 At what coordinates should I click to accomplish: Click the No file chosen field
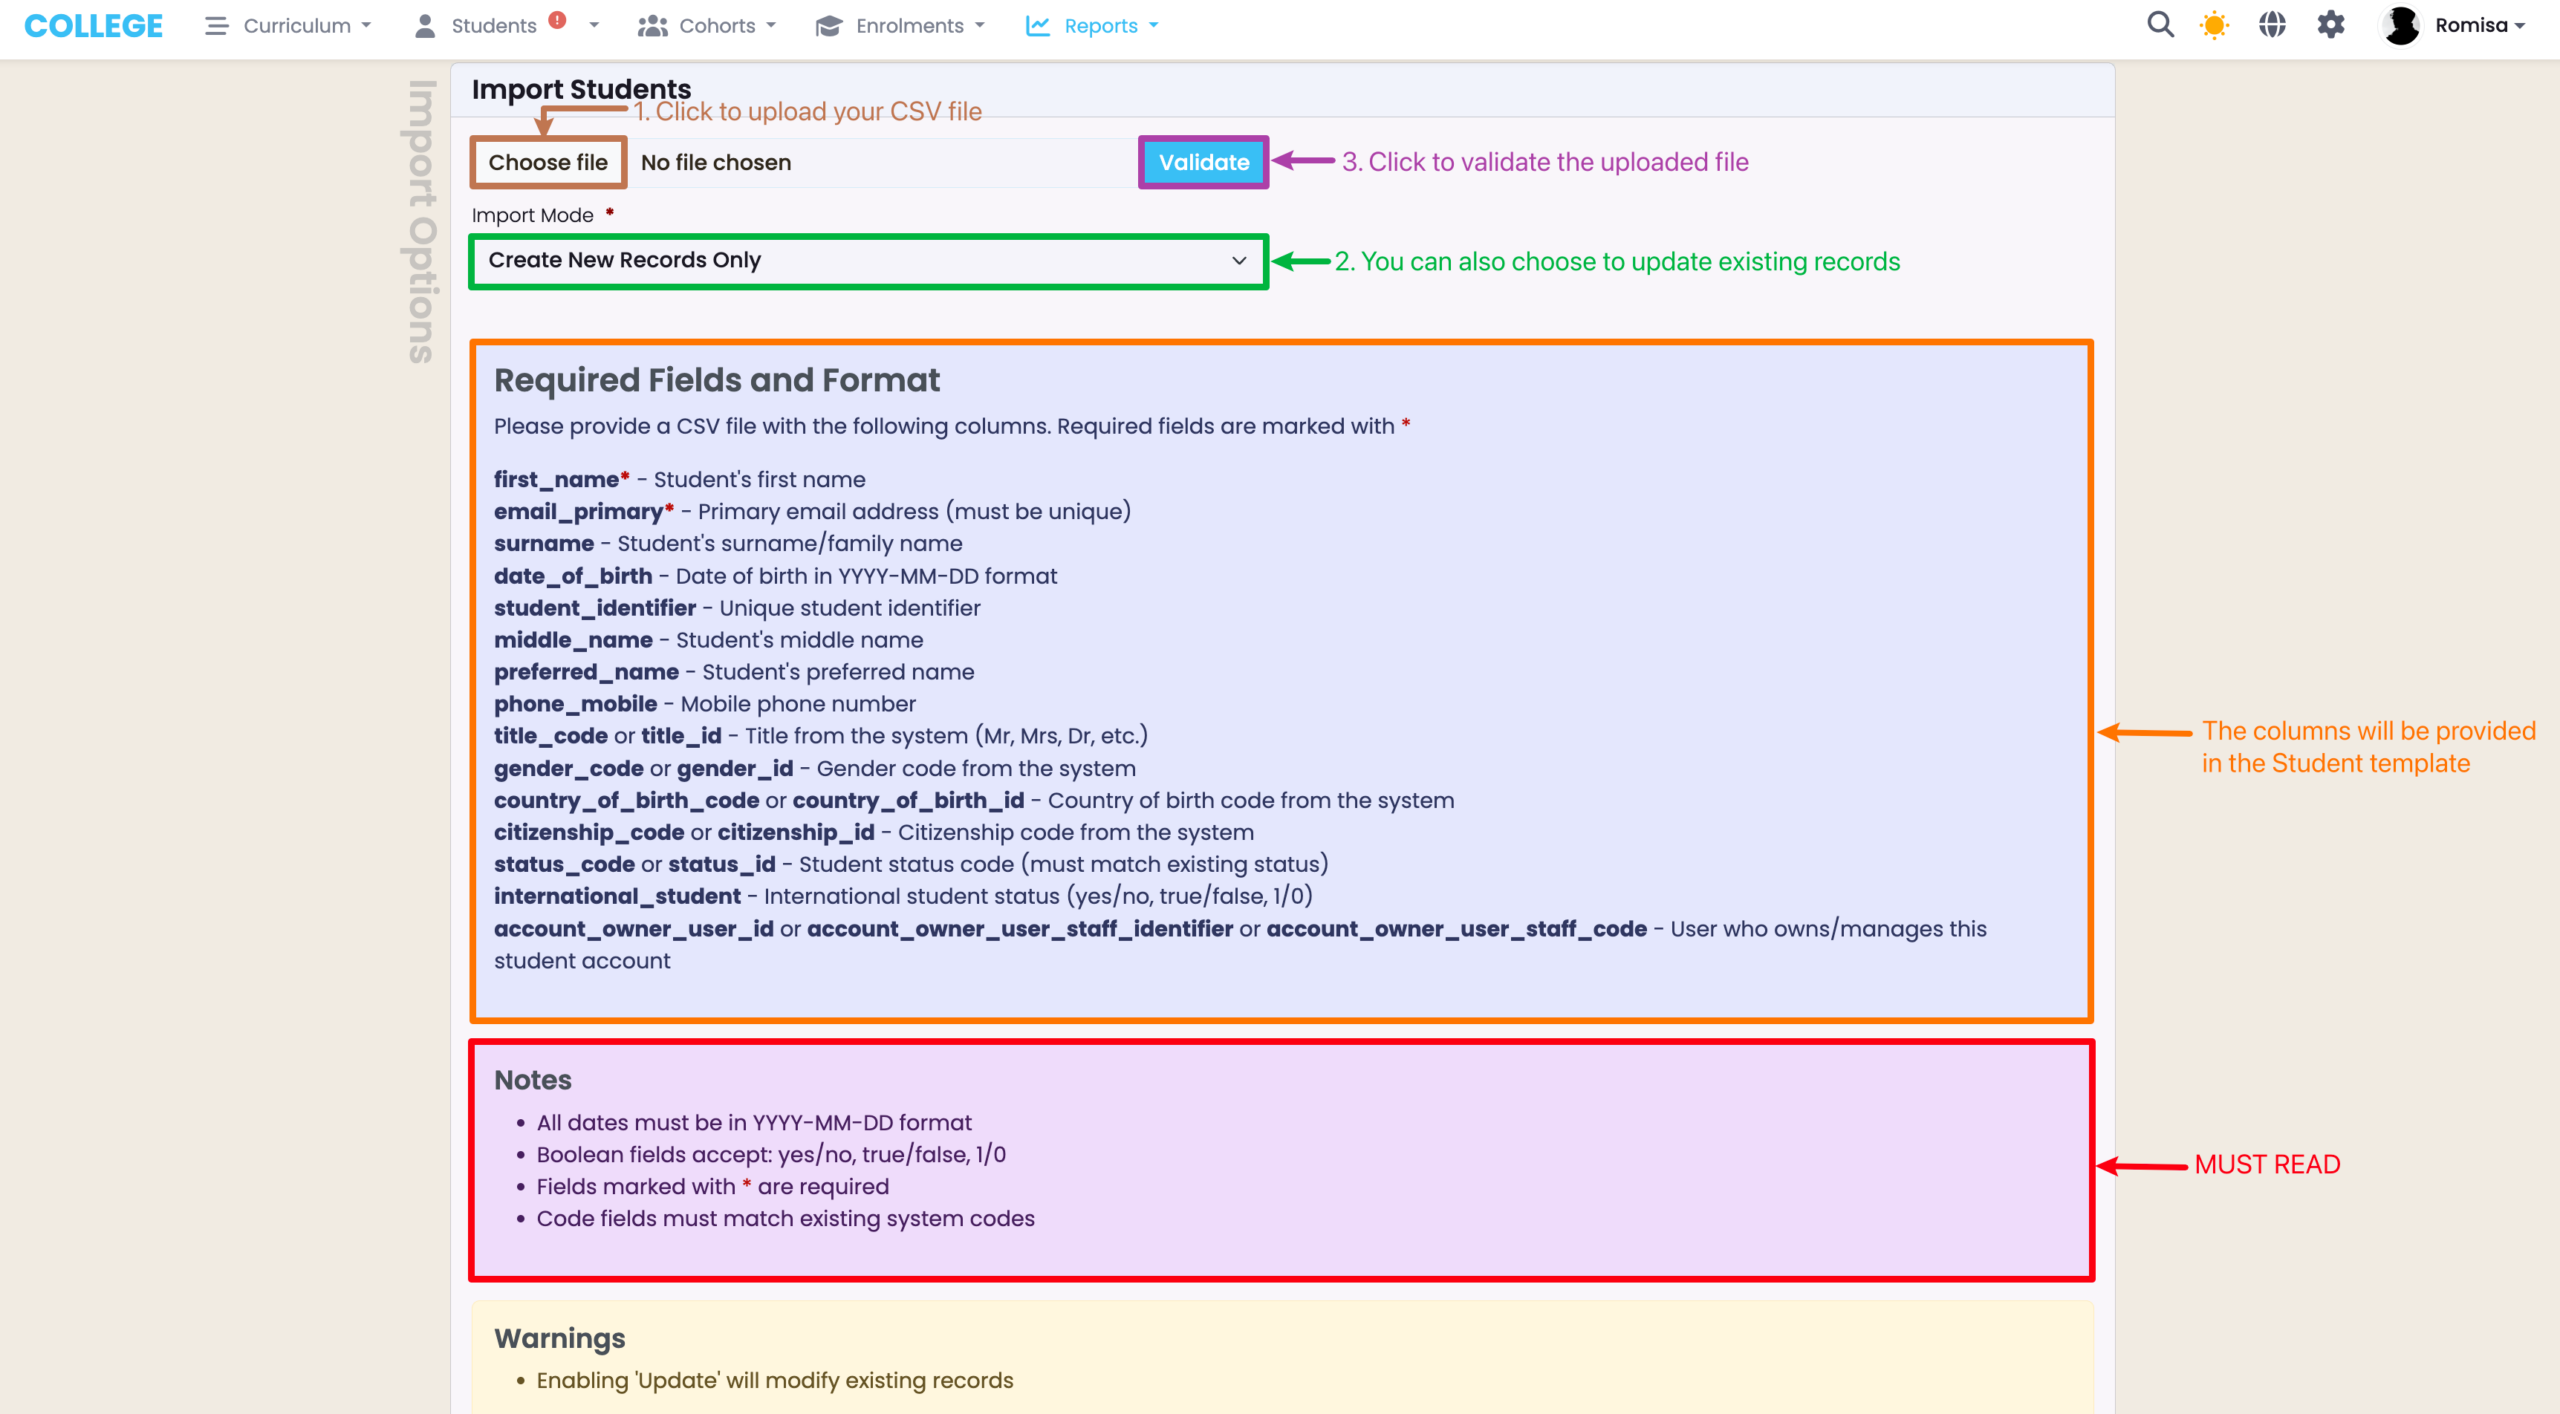(x=716, y=162)
